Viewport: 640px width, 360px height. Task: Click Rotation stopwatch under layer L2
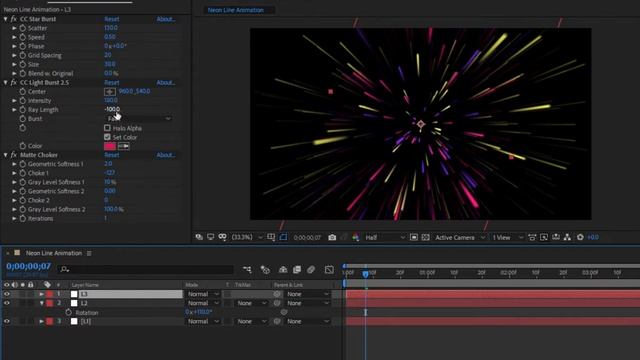coord(68,312)
